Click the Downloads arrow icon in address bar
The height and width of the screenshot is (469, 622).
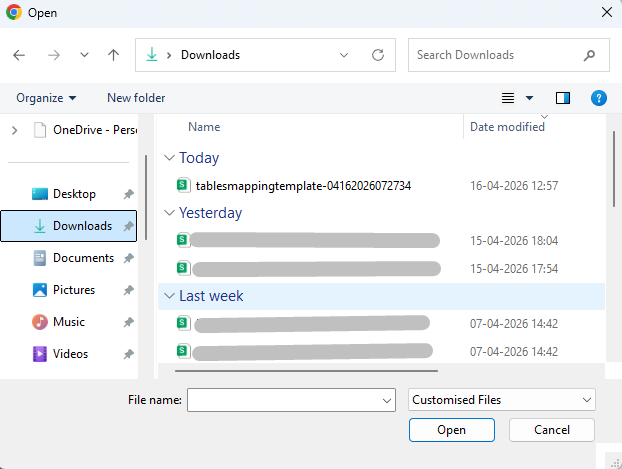pyautogui.click(x=152, y=55)
